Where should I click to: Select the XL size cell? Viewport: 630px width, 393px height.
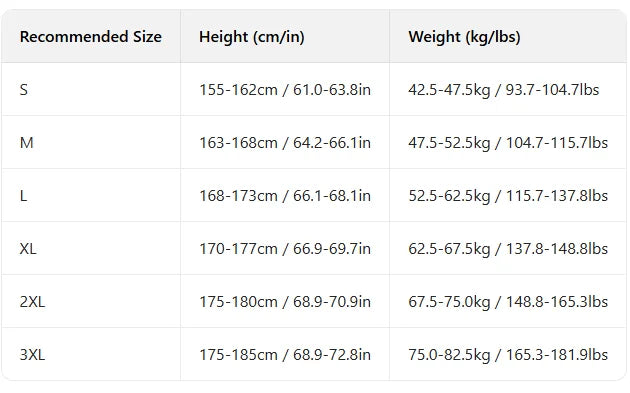click(x=91, y=248)
